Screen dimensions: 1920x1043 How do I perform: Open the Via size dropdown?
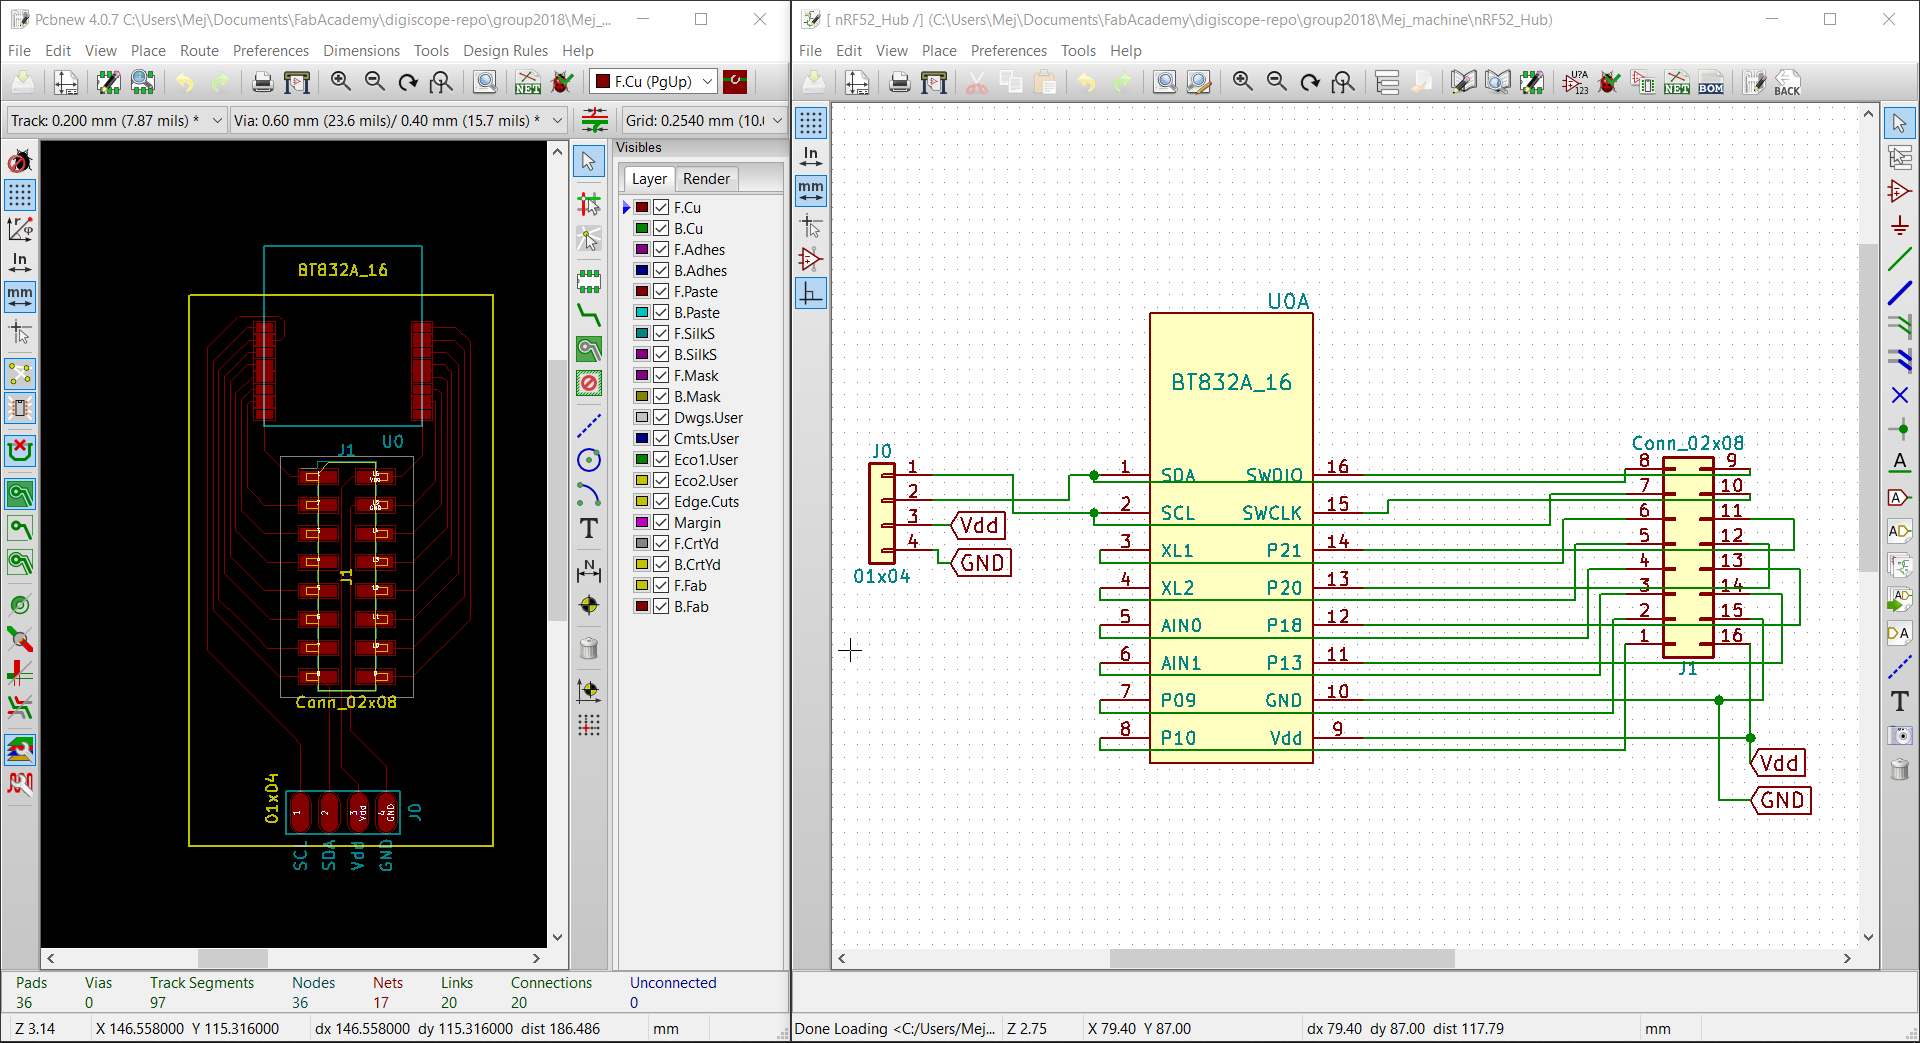click(x=398, y=121)
